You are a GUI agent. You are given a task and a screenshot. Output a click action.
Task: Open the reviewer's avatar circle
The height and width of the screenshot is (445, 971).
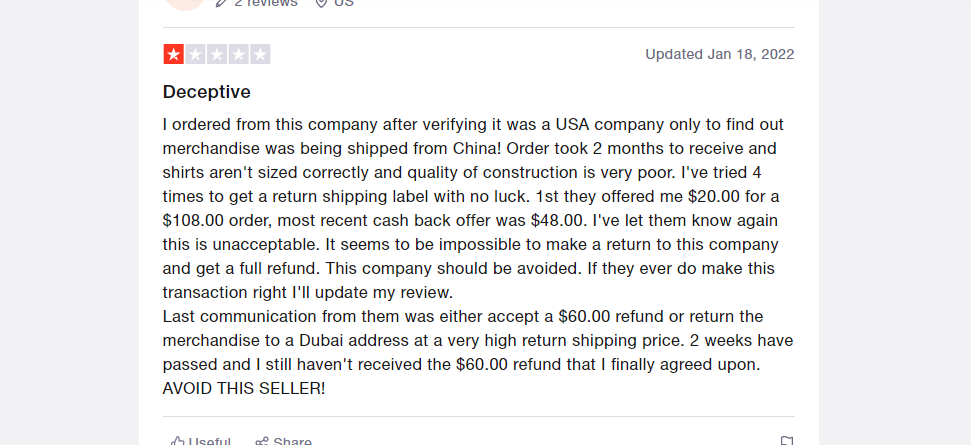click(185, 4)
